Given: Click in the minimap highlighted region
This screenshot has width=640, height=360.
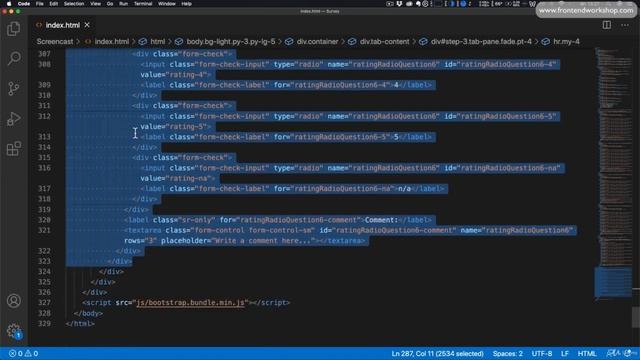Looking at the screenshot, I should (613, 282).
